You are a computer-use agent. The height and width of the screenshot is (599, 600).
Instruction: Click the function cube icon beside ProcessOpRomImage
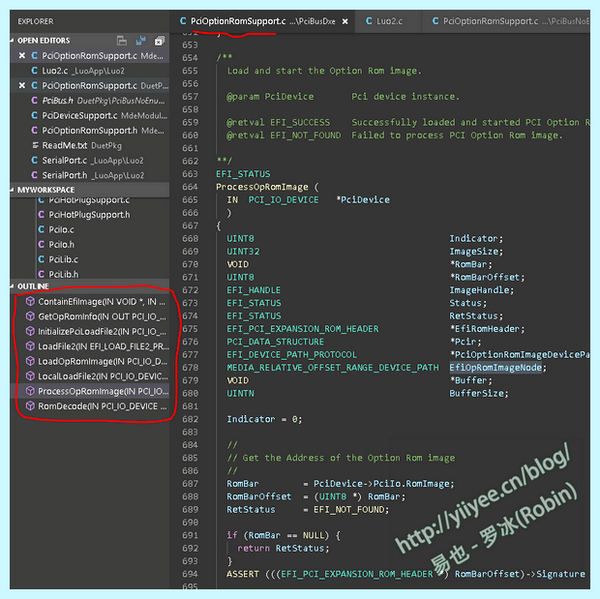(x=30, y=391)
